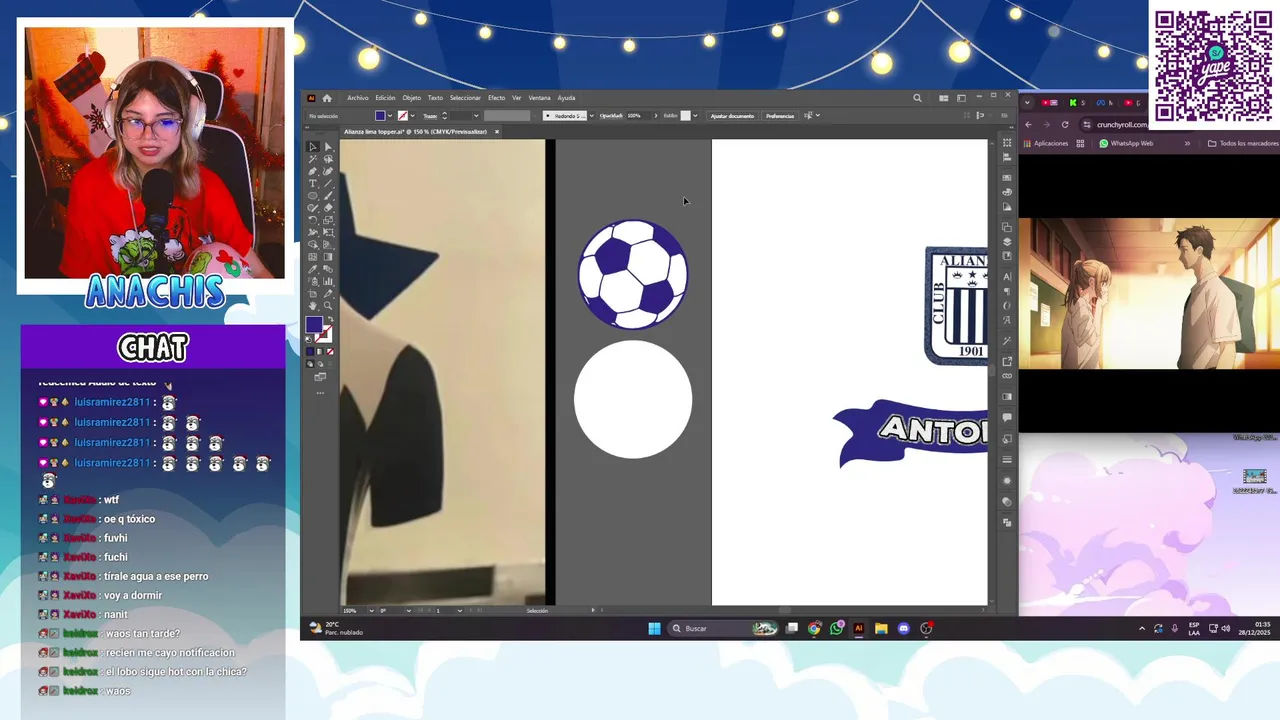Open Edit Toolbar three-dots button
This screenshot has width=1280, height=720.
pos(320,393)
